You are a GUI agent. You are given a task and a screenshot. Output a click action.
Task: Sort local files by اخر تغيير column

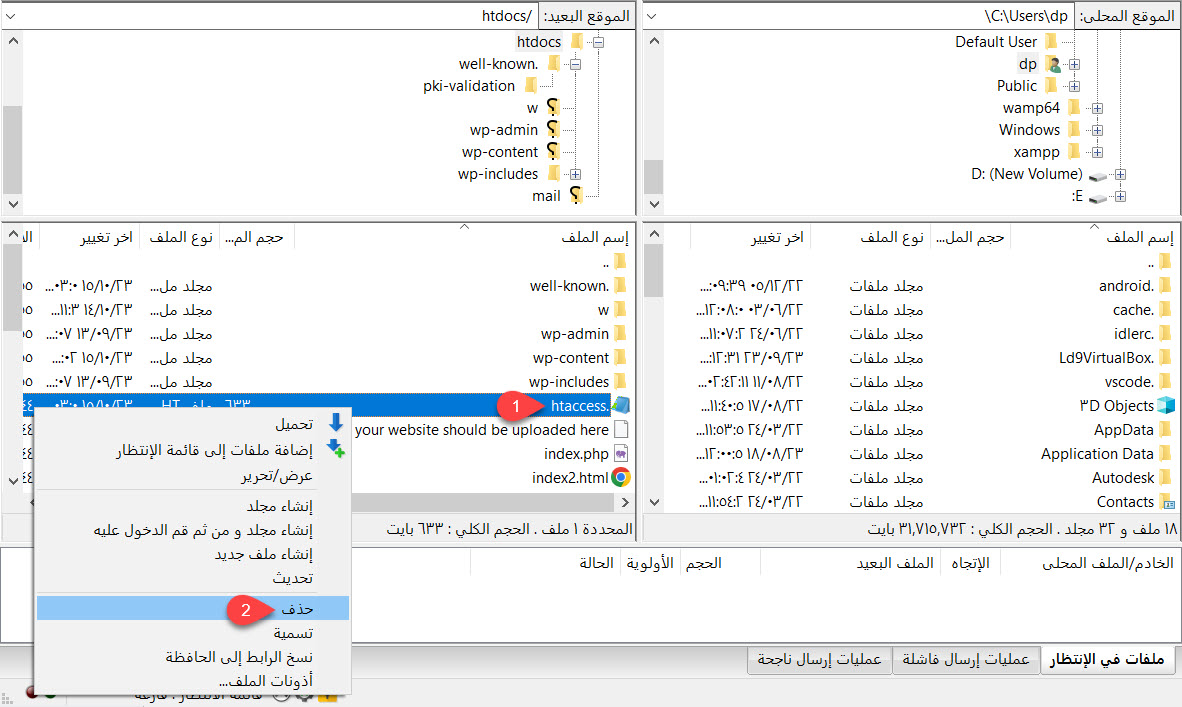(x=778, y=237)
